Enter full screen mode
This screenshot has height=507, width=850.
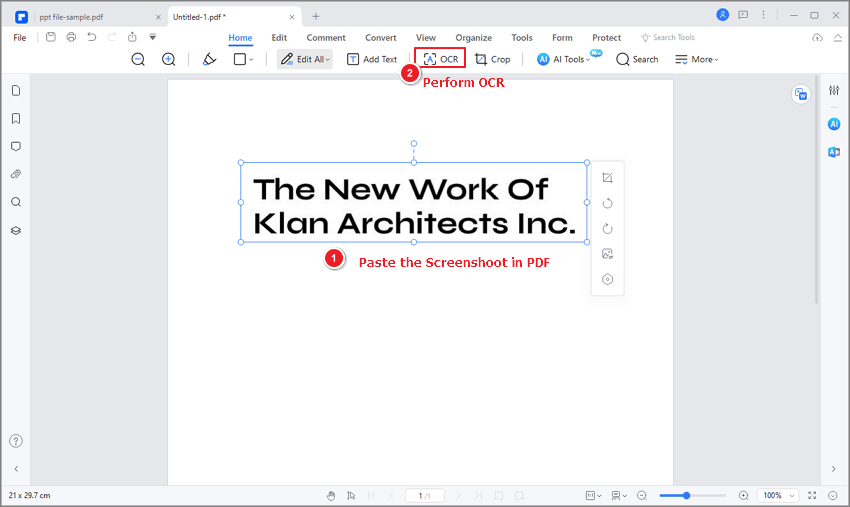(x=812, y=496)
